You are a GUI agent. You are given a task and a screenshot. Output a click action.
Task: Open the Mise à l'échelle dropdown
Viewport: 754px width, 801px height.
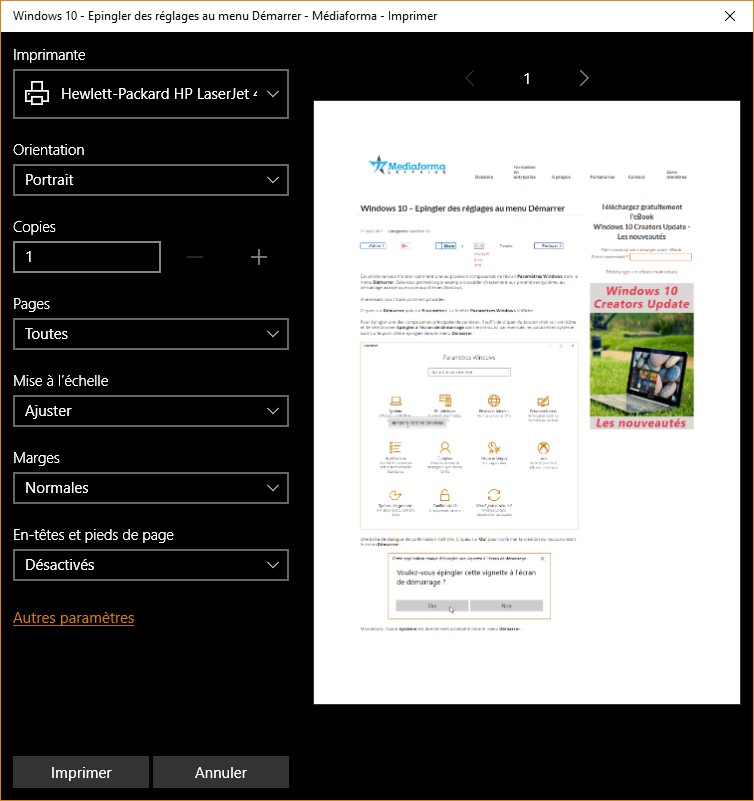point(151,411)
